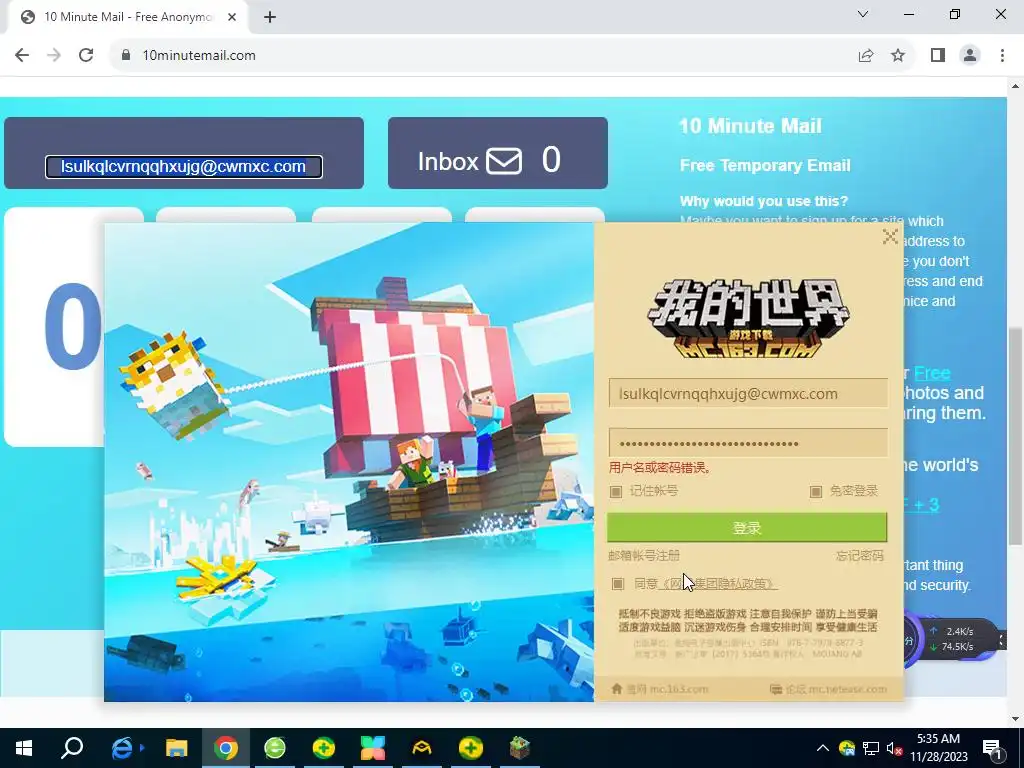Click the Free link in the webpage sidebar
Viewport: 1024px width, 768px height.
932,374
